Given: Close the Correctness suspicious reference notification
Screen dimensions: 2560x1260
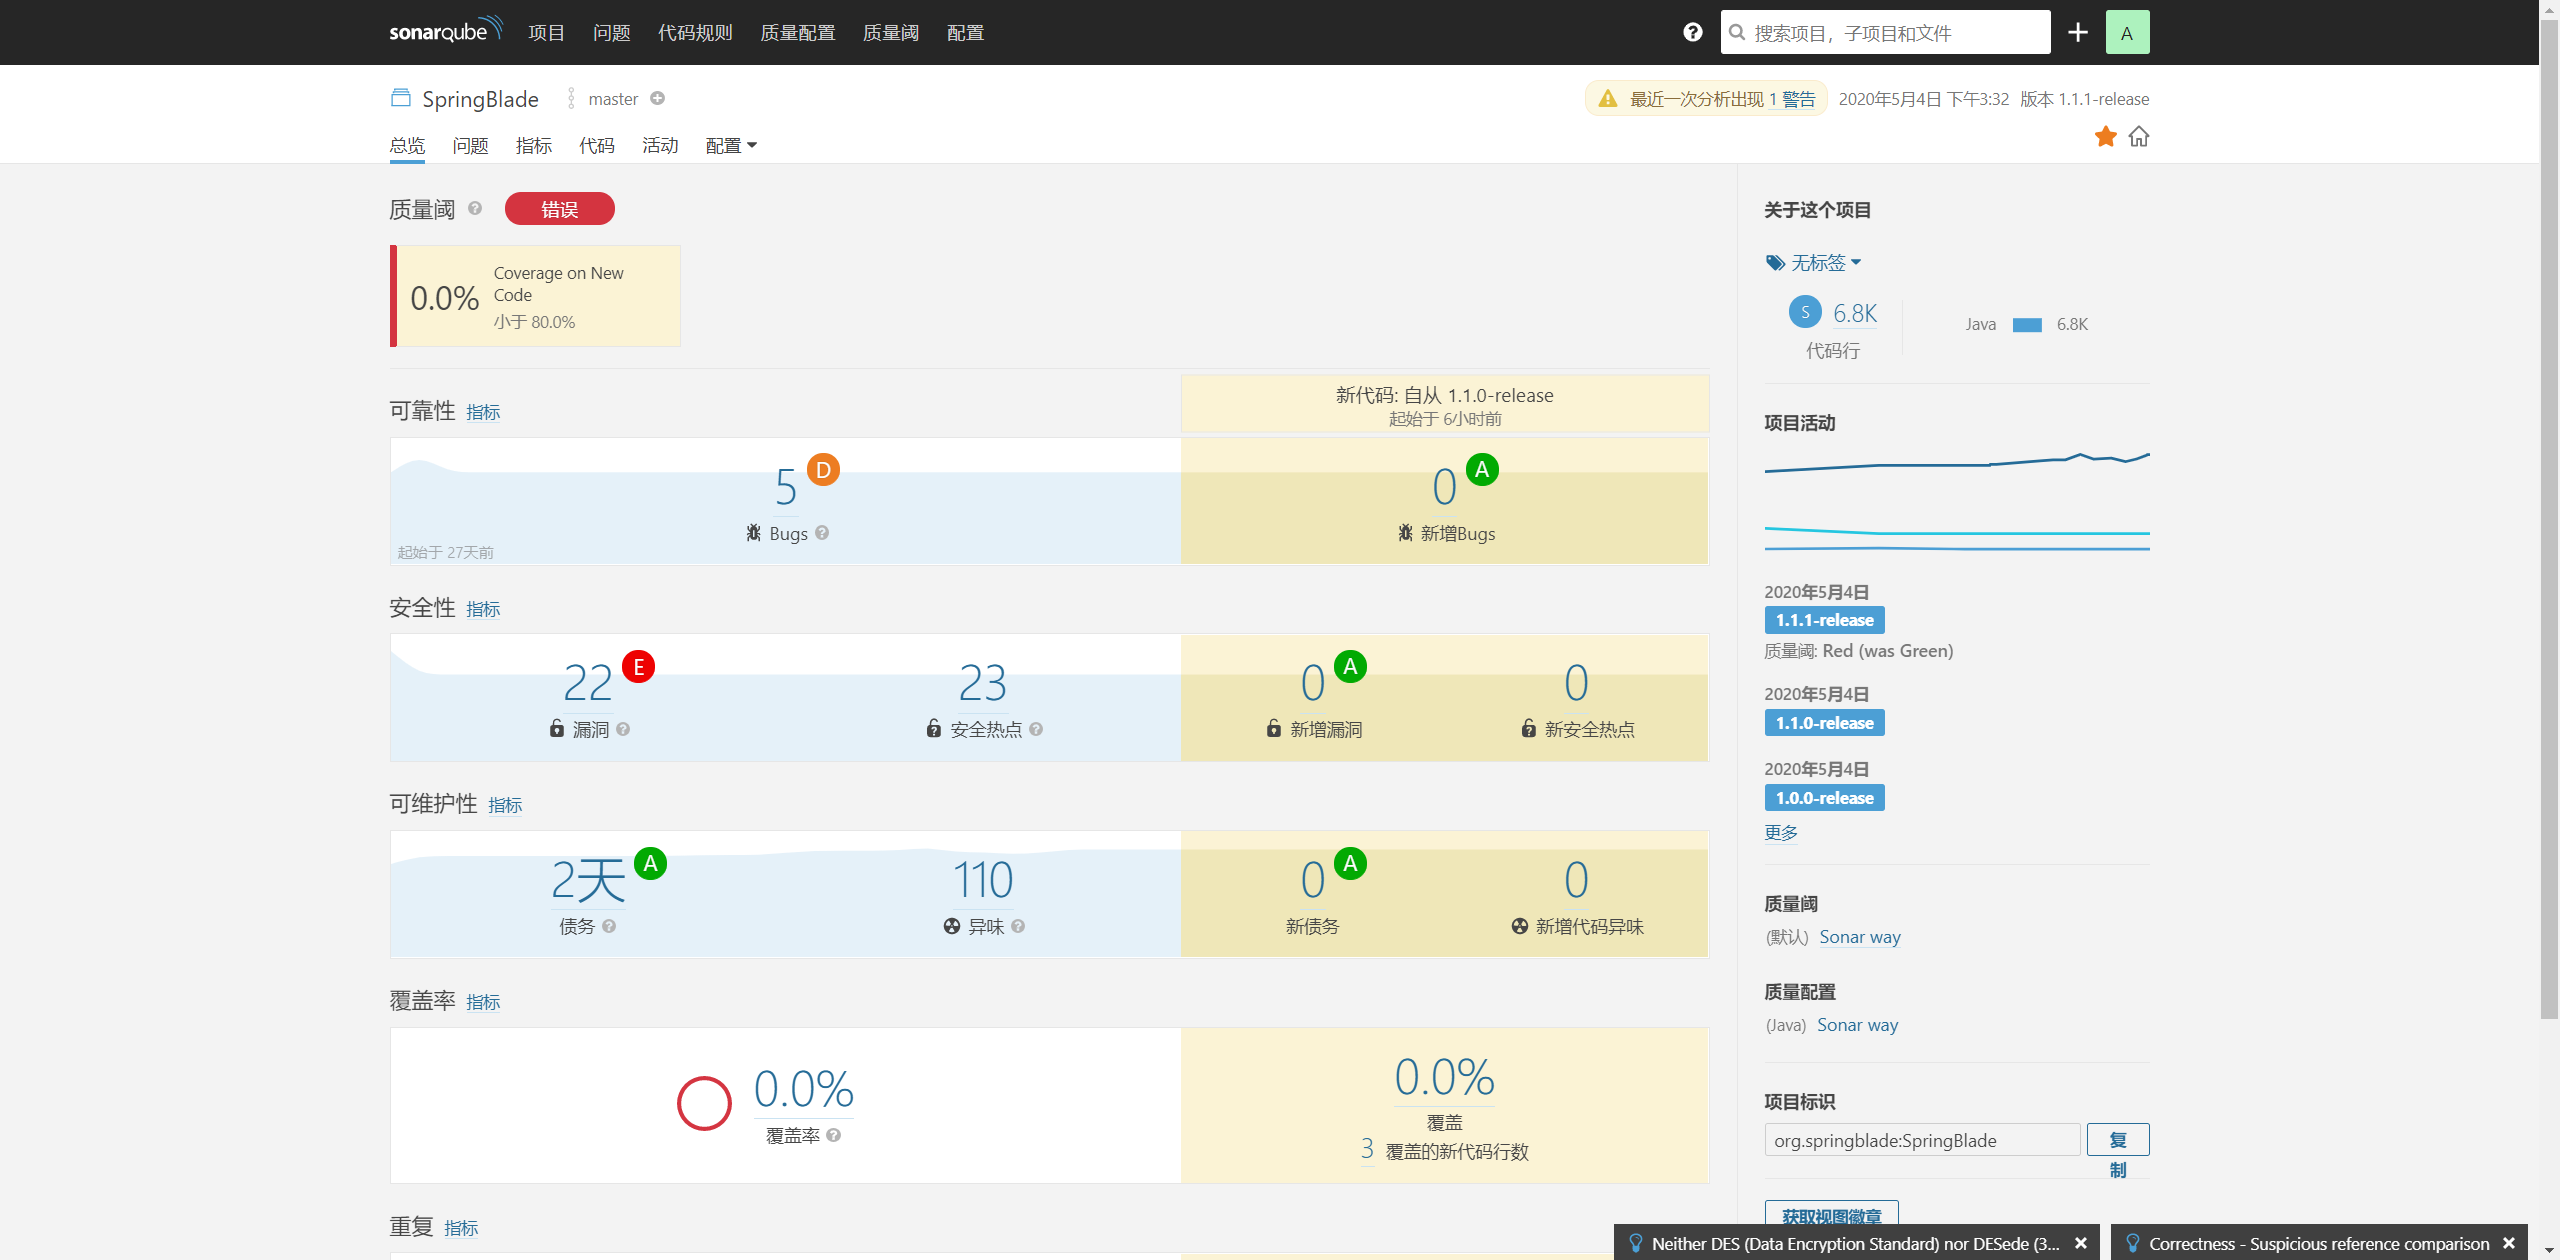Looking at the screenshot, I should (2508, 1243).
